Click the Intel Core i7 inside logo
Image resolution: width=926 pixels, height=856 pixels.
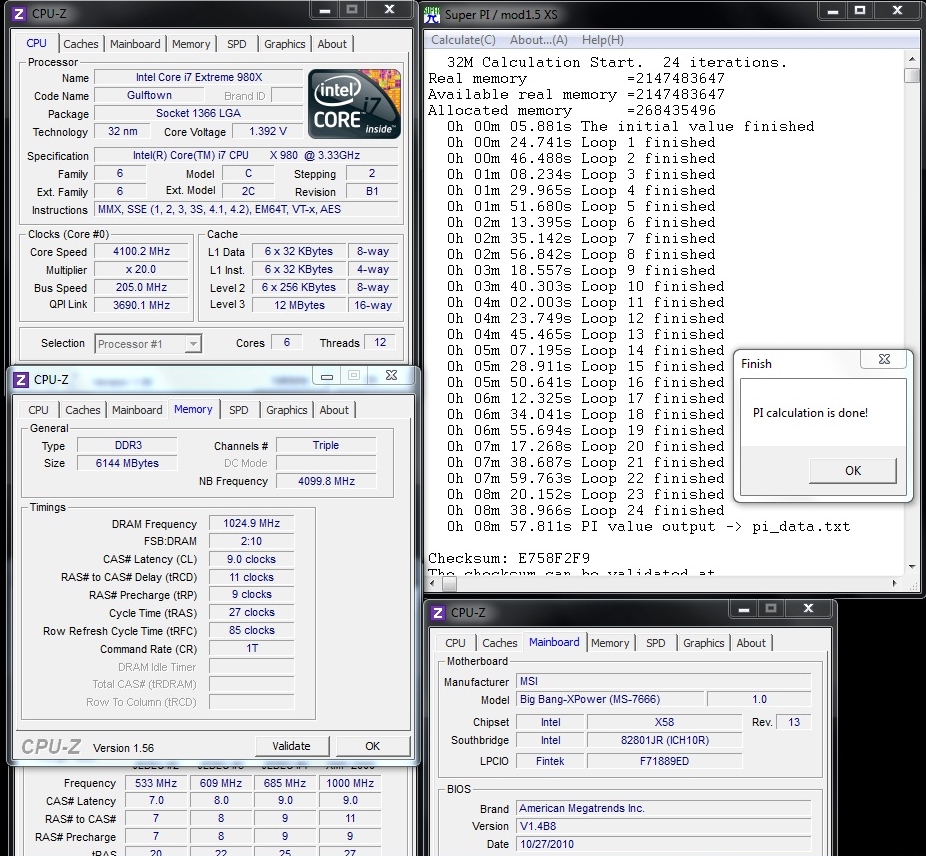(x=354, y=104)
